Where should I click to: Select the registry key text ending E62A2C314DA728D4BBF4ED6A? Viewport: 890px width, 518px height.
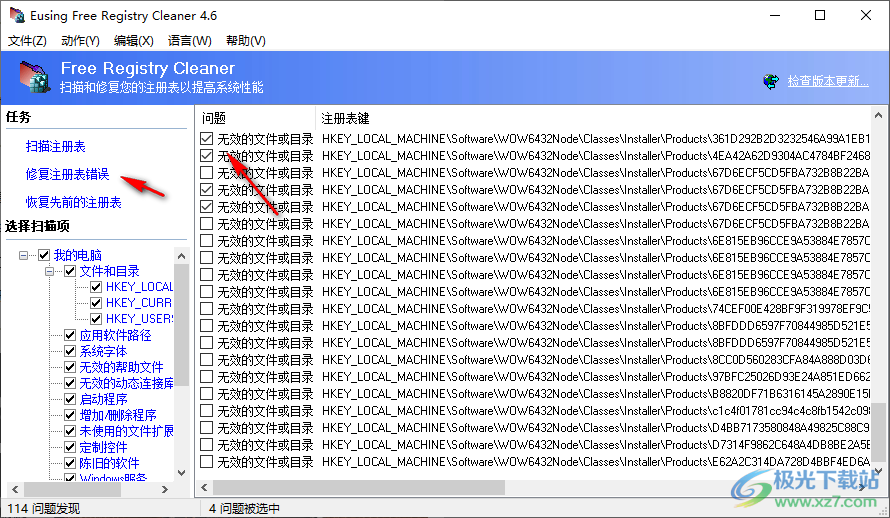click(x=595, y=462)
